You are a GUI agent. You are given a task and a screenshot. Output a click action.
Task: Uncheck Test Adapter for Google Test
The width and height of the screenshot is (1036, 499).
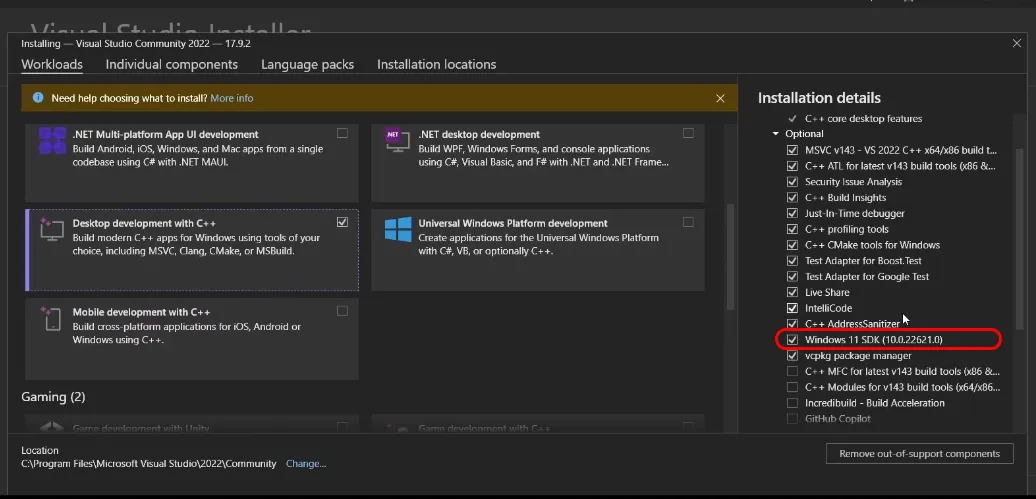[792, 277]
